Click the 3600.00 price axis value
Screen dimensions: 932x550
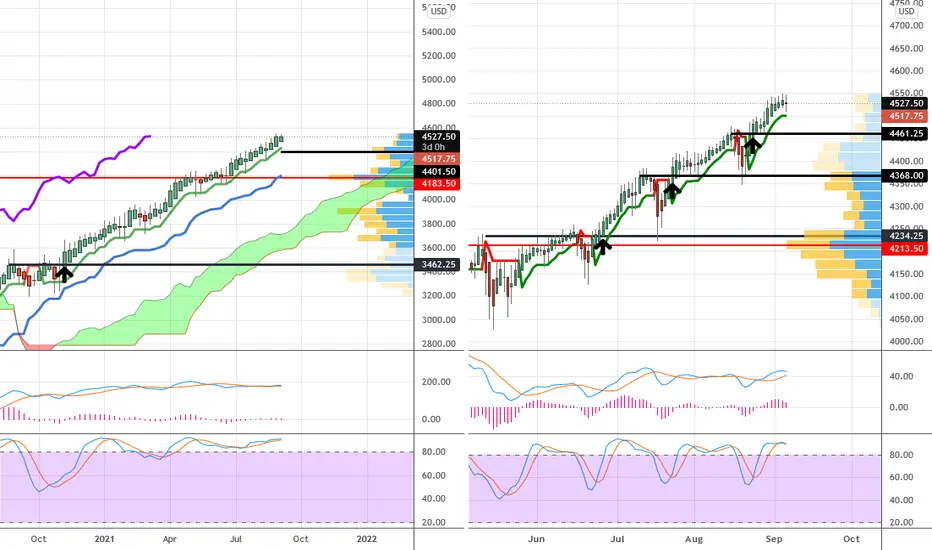coord(439,247)
